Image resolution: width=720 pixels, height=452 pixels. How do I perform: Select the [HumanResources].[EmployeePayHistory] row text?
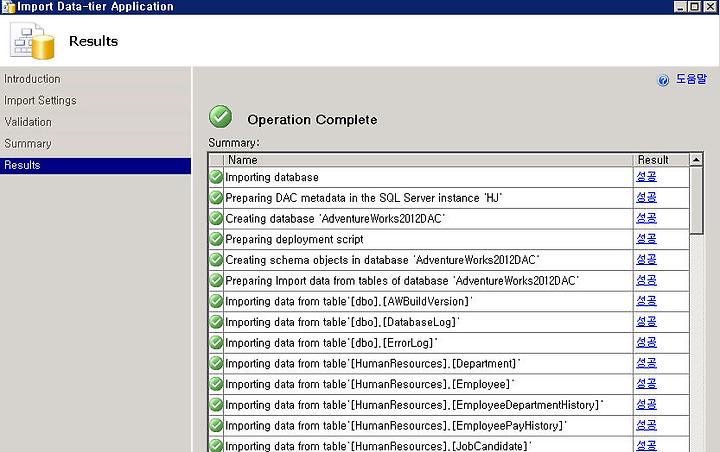pyautogui.click(x=396, y=425)
